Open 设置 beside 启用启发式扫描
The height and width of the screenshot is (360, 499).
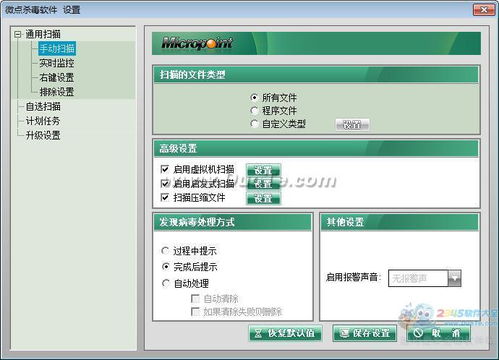point(263,184)
